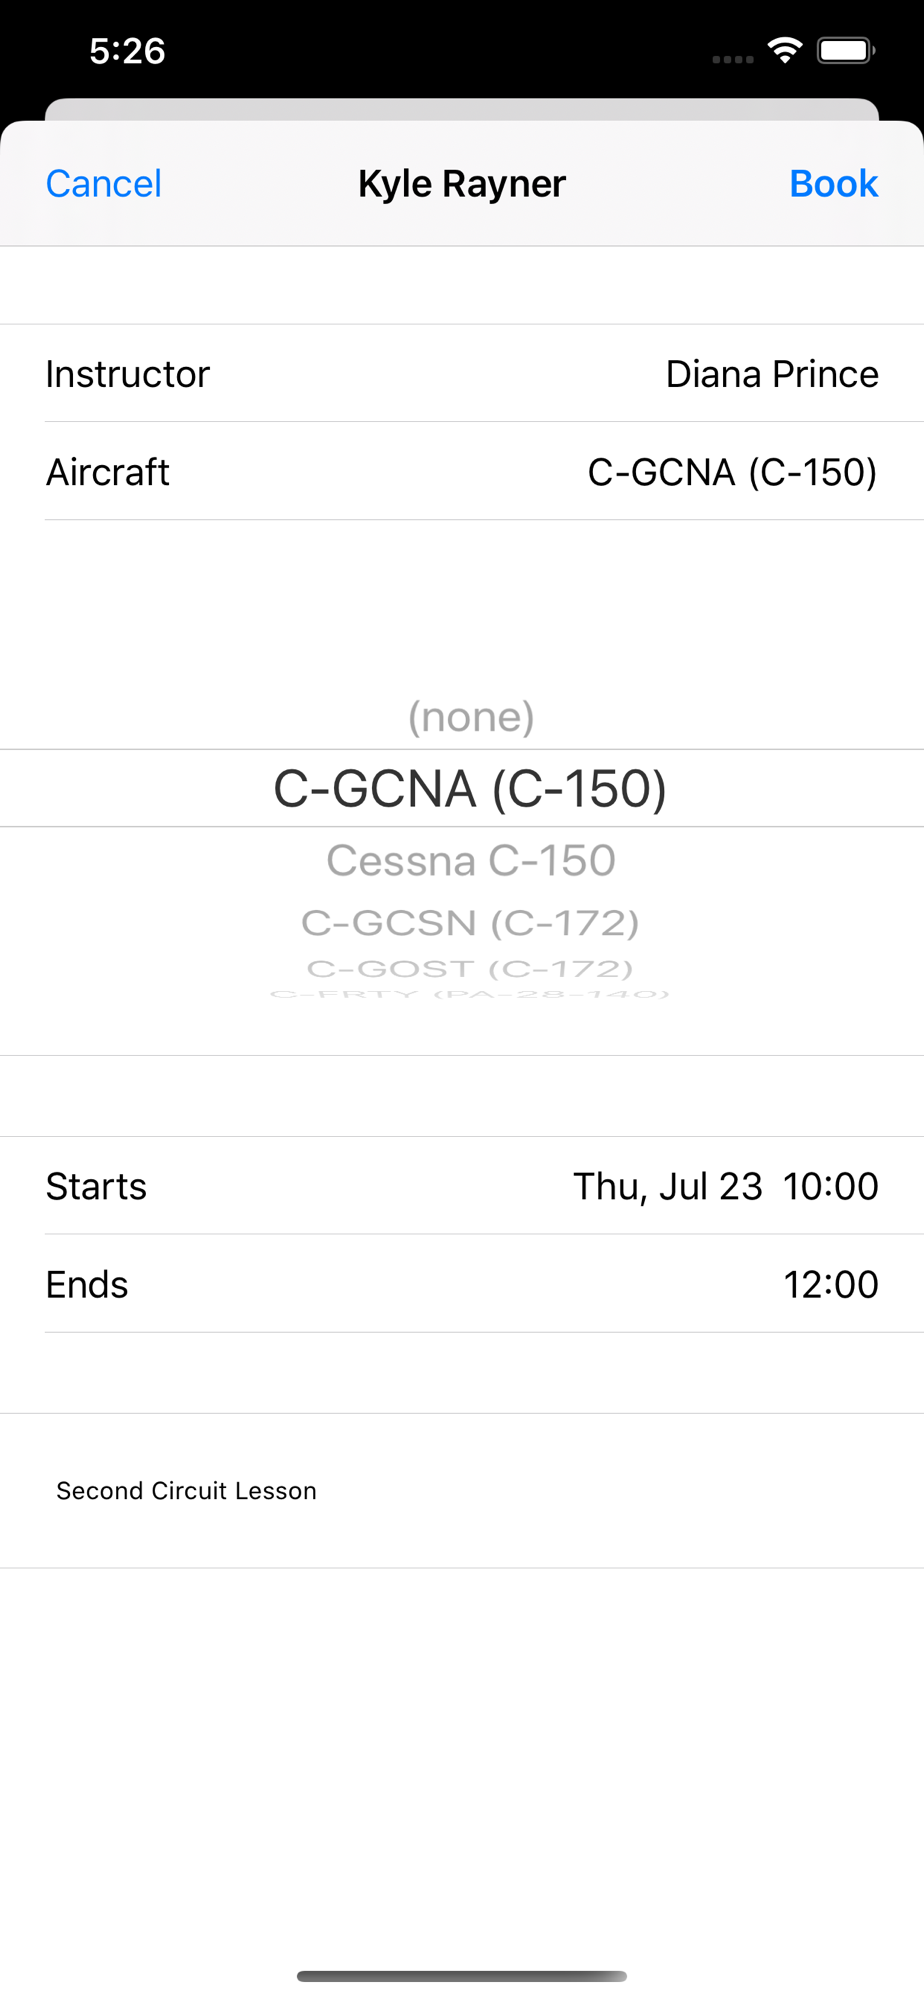Open the Thu, Jul 23 start date
This screenshot has height=2000, width=924.
pos(667,1186)
